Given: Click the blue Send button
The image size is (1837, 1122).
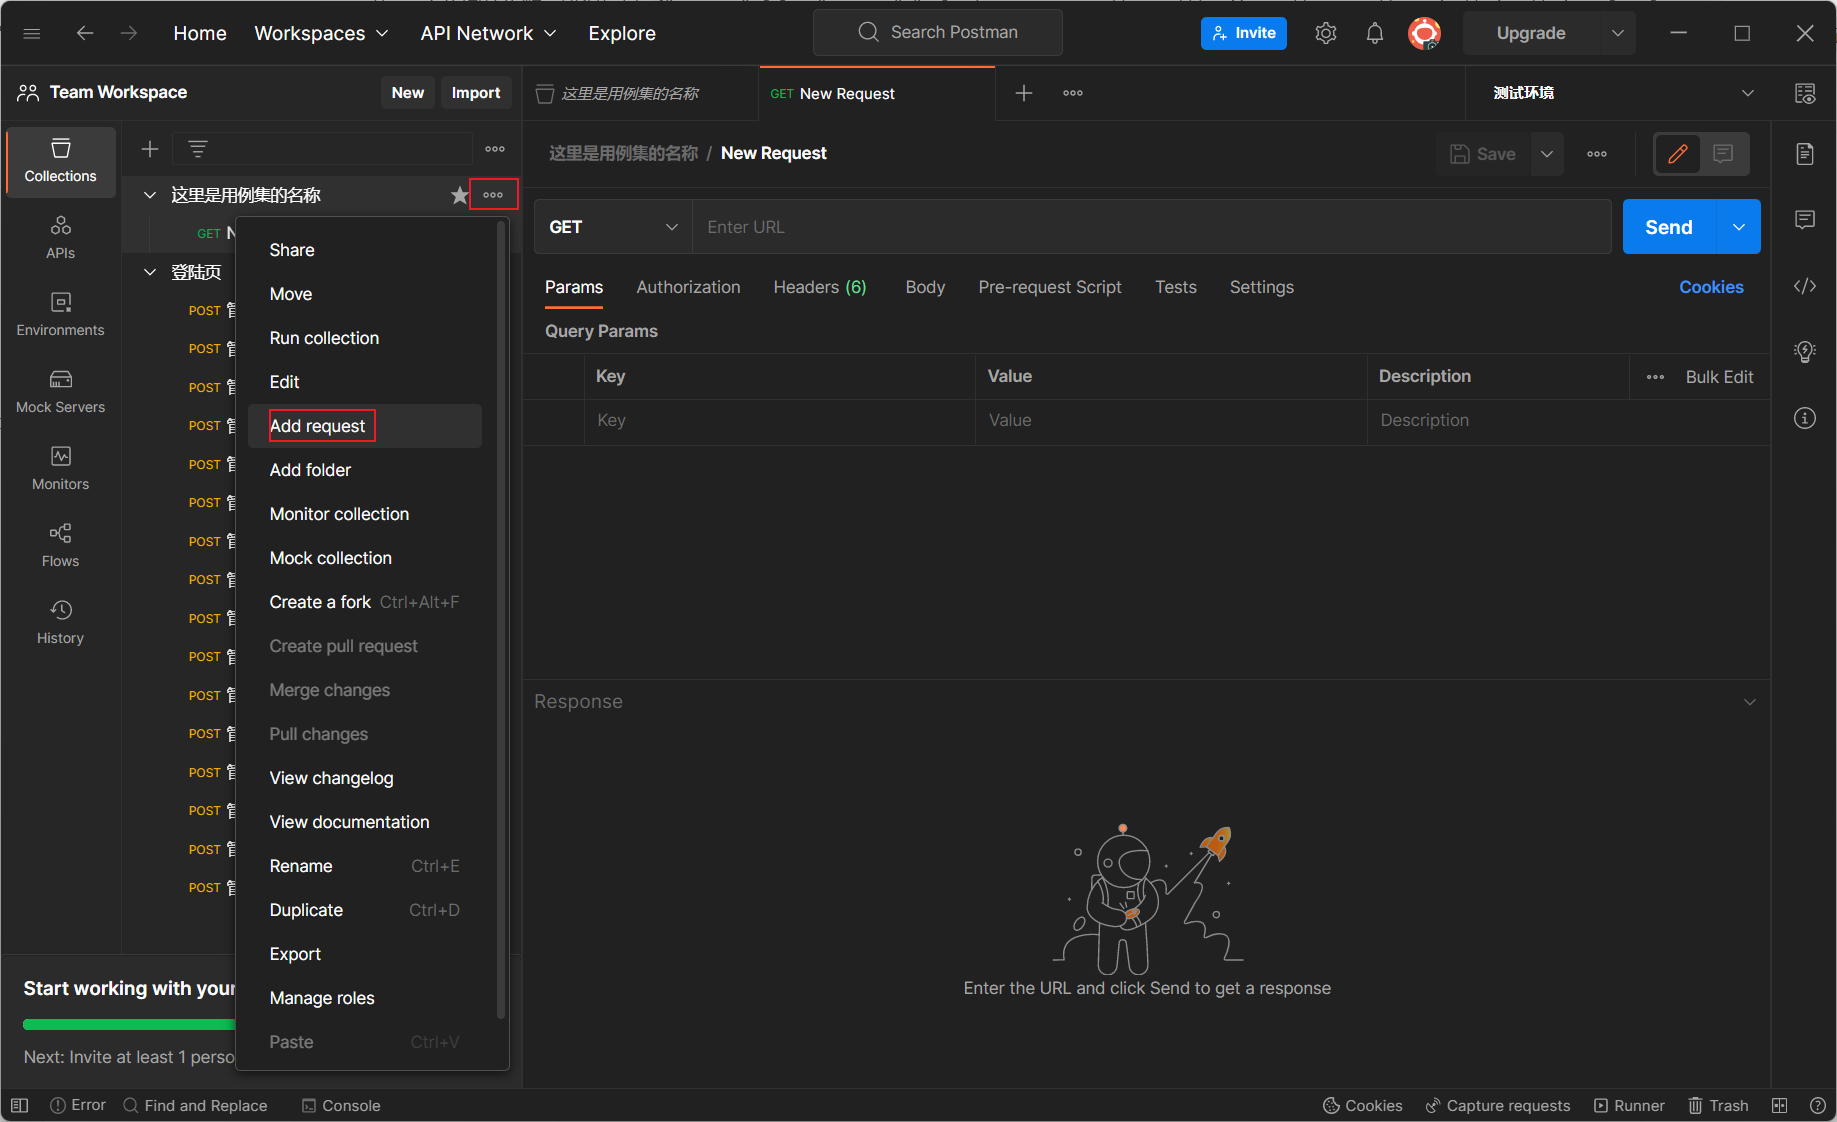Looking at the screenshot, I should tap(1668, 227).
